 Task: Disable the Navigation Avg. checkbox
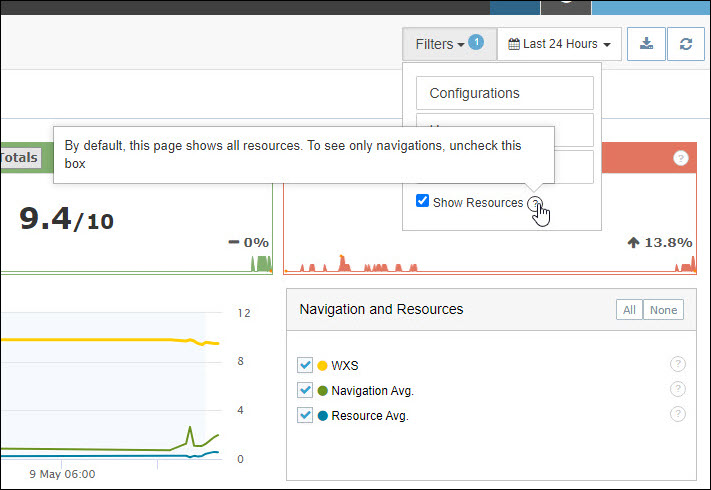(306, 390)
